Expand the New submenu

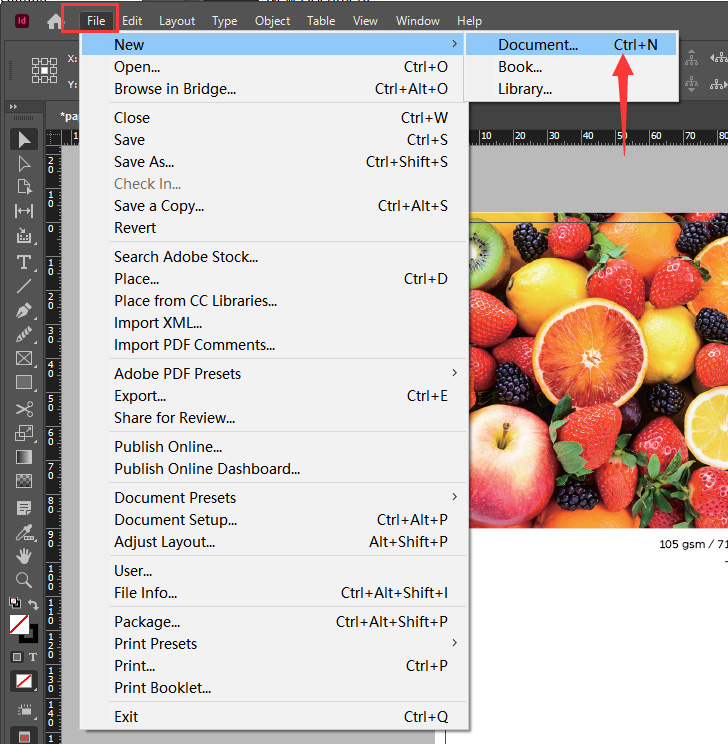272,45
